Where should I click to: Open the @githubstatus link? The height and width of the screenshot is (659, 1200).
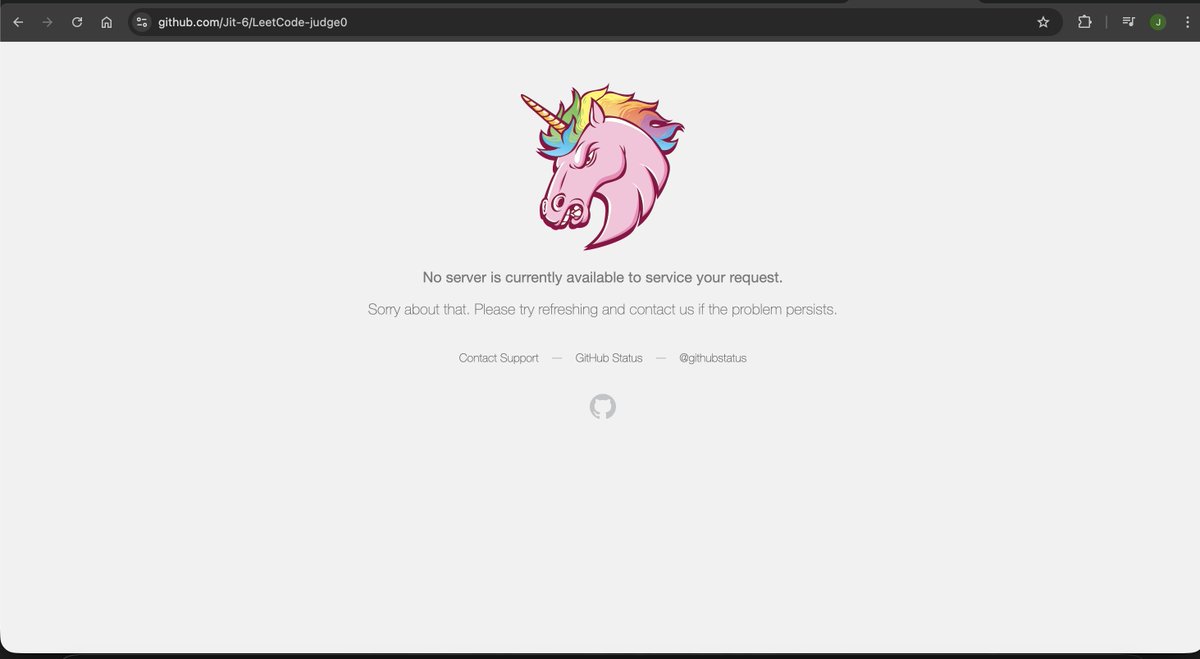713,358
